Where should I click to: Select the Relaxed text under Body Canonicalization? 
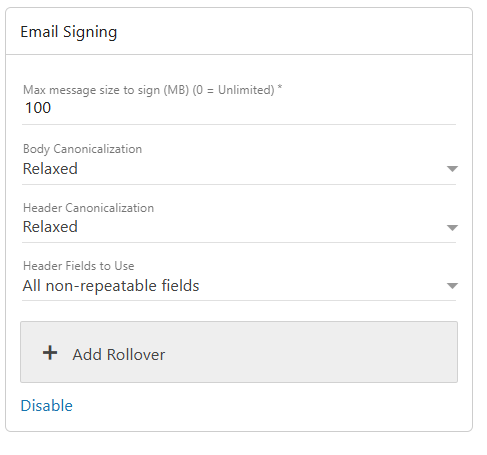click(x=50, y=169)
